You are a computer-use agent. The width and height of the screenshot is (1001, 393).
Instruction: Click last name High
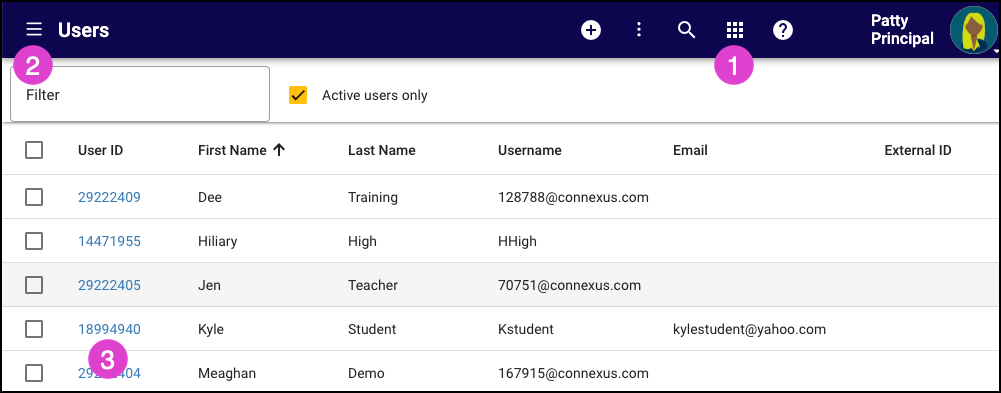363,241
